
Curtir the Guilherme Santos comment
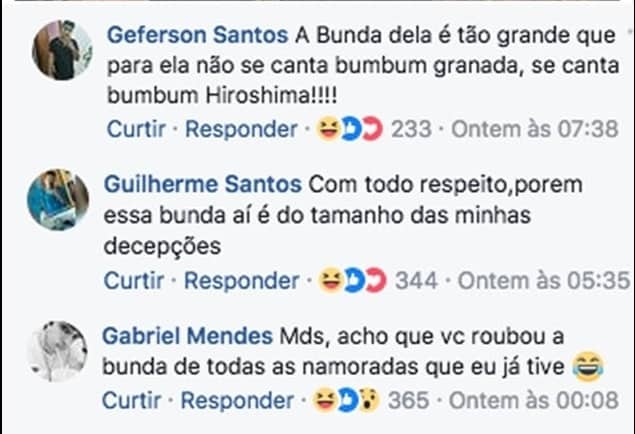[134, 281]
